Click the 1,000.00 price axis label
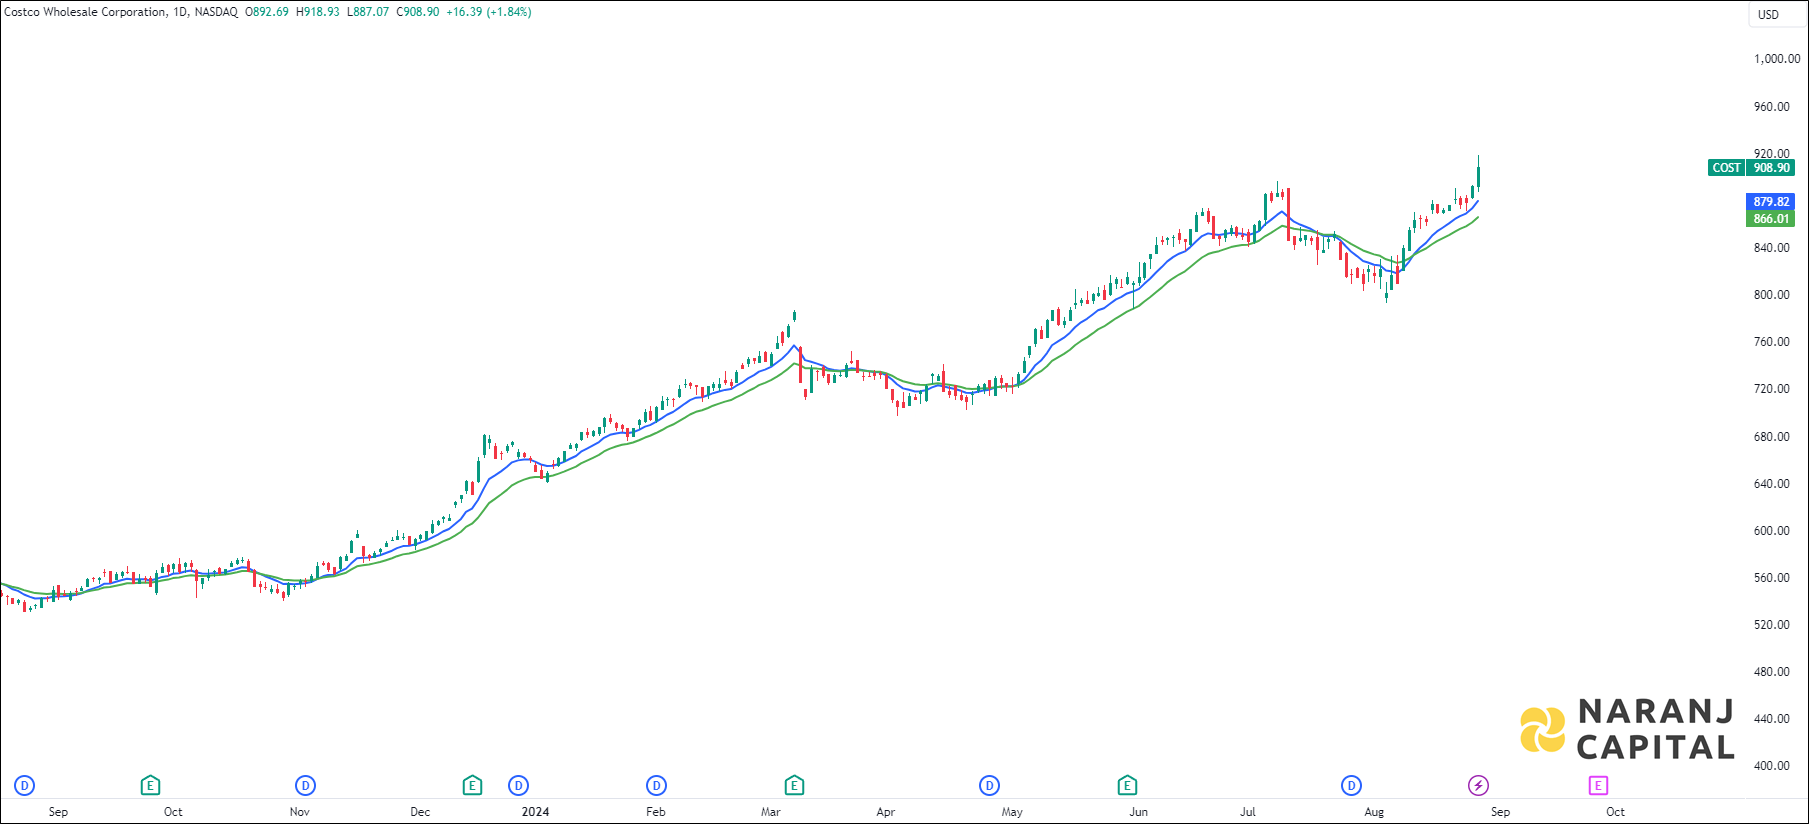Image resolution: width=1809 pixels, height=824 pixels. 1777,59
